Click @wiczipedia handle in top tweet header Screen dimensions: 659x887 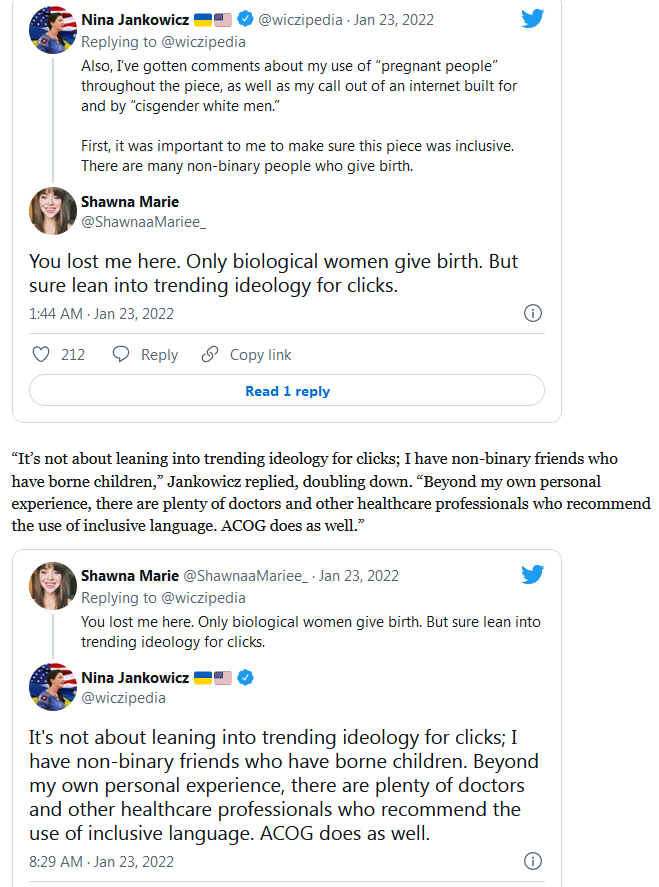pyautogui.click(x=300, y=20)
